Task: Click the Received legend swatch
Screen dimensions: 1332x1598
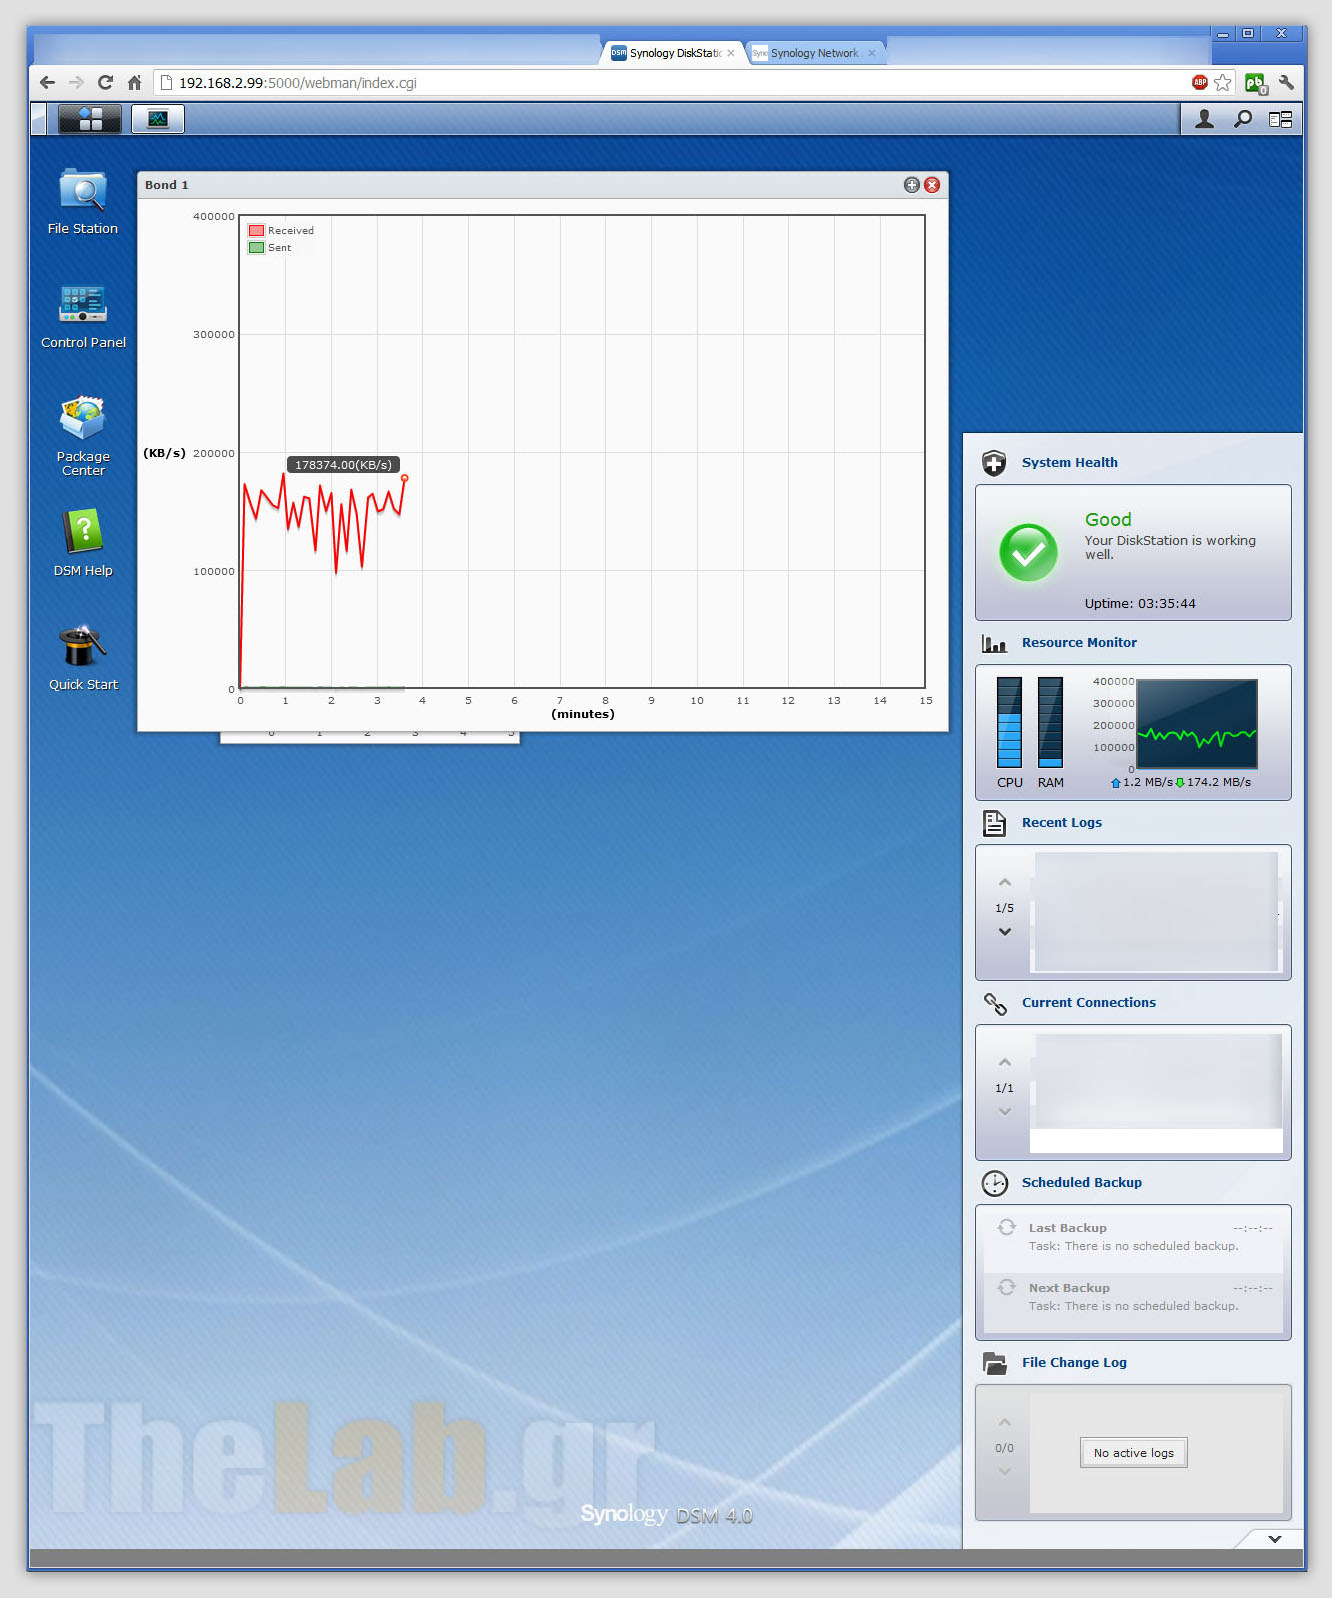Action: [x=257, y=230]
